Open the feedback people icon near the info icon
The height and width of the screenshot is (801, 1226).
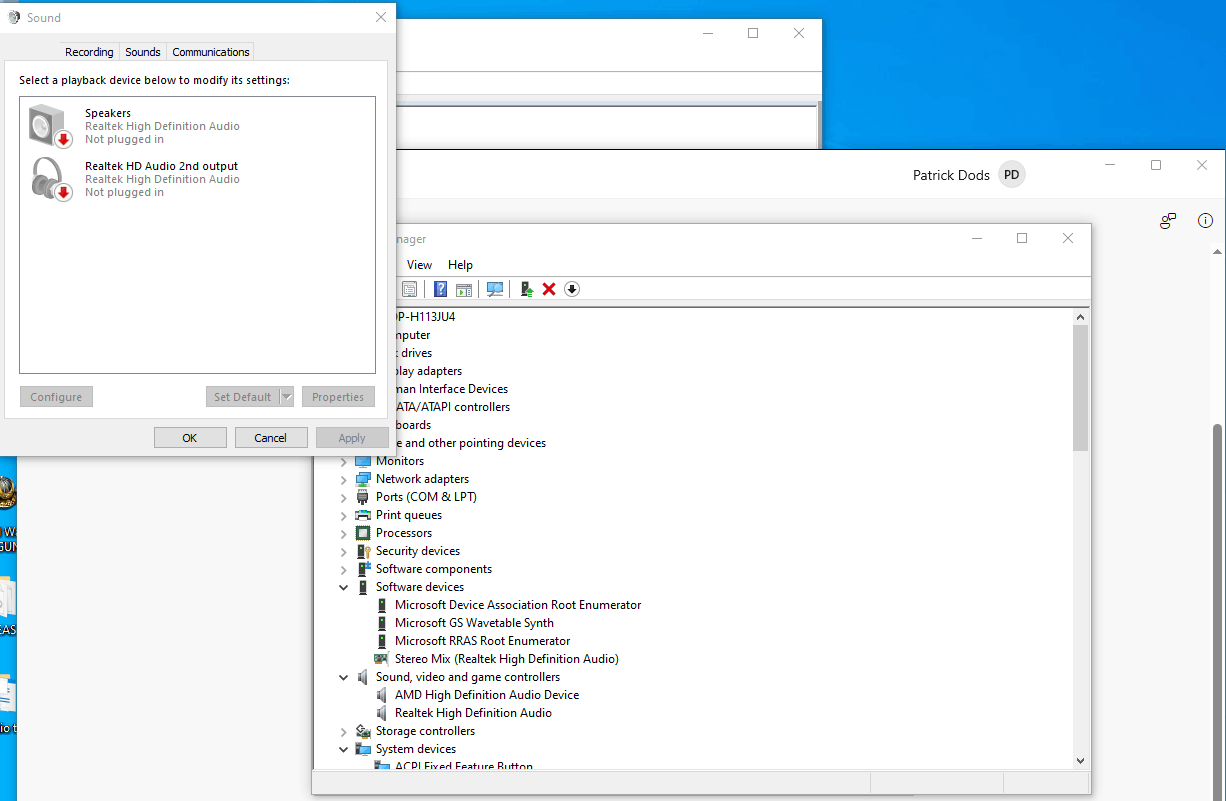click(1167, 221)
